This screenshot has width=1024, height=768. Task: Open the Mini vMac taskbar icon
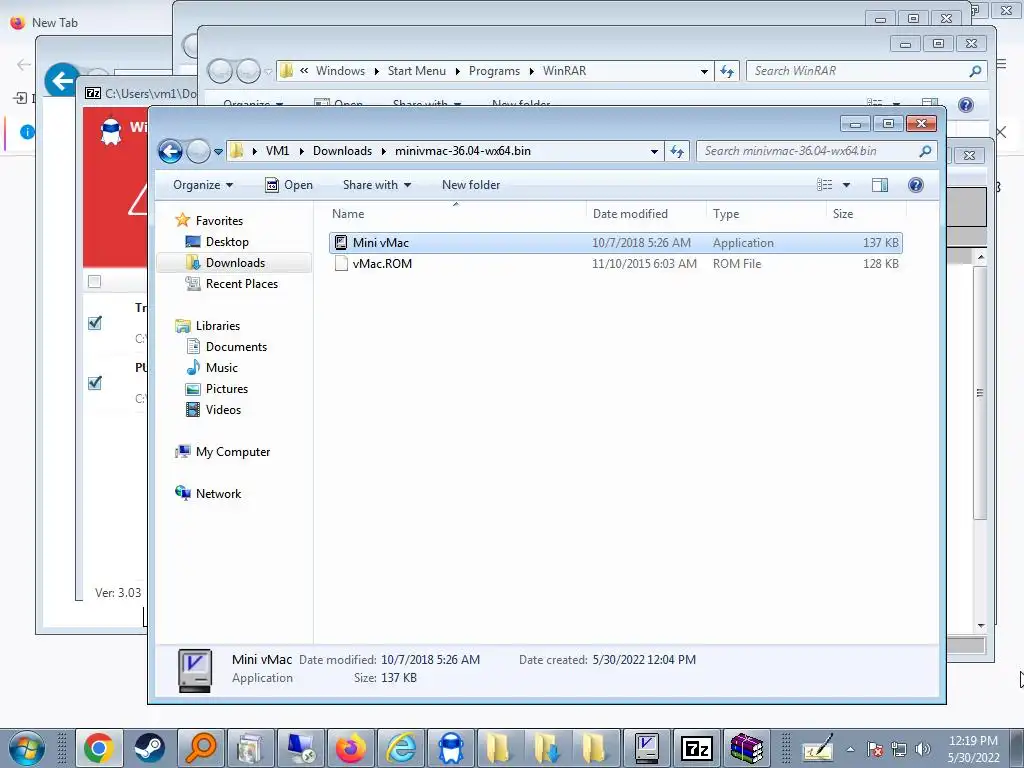pos(646,748)
